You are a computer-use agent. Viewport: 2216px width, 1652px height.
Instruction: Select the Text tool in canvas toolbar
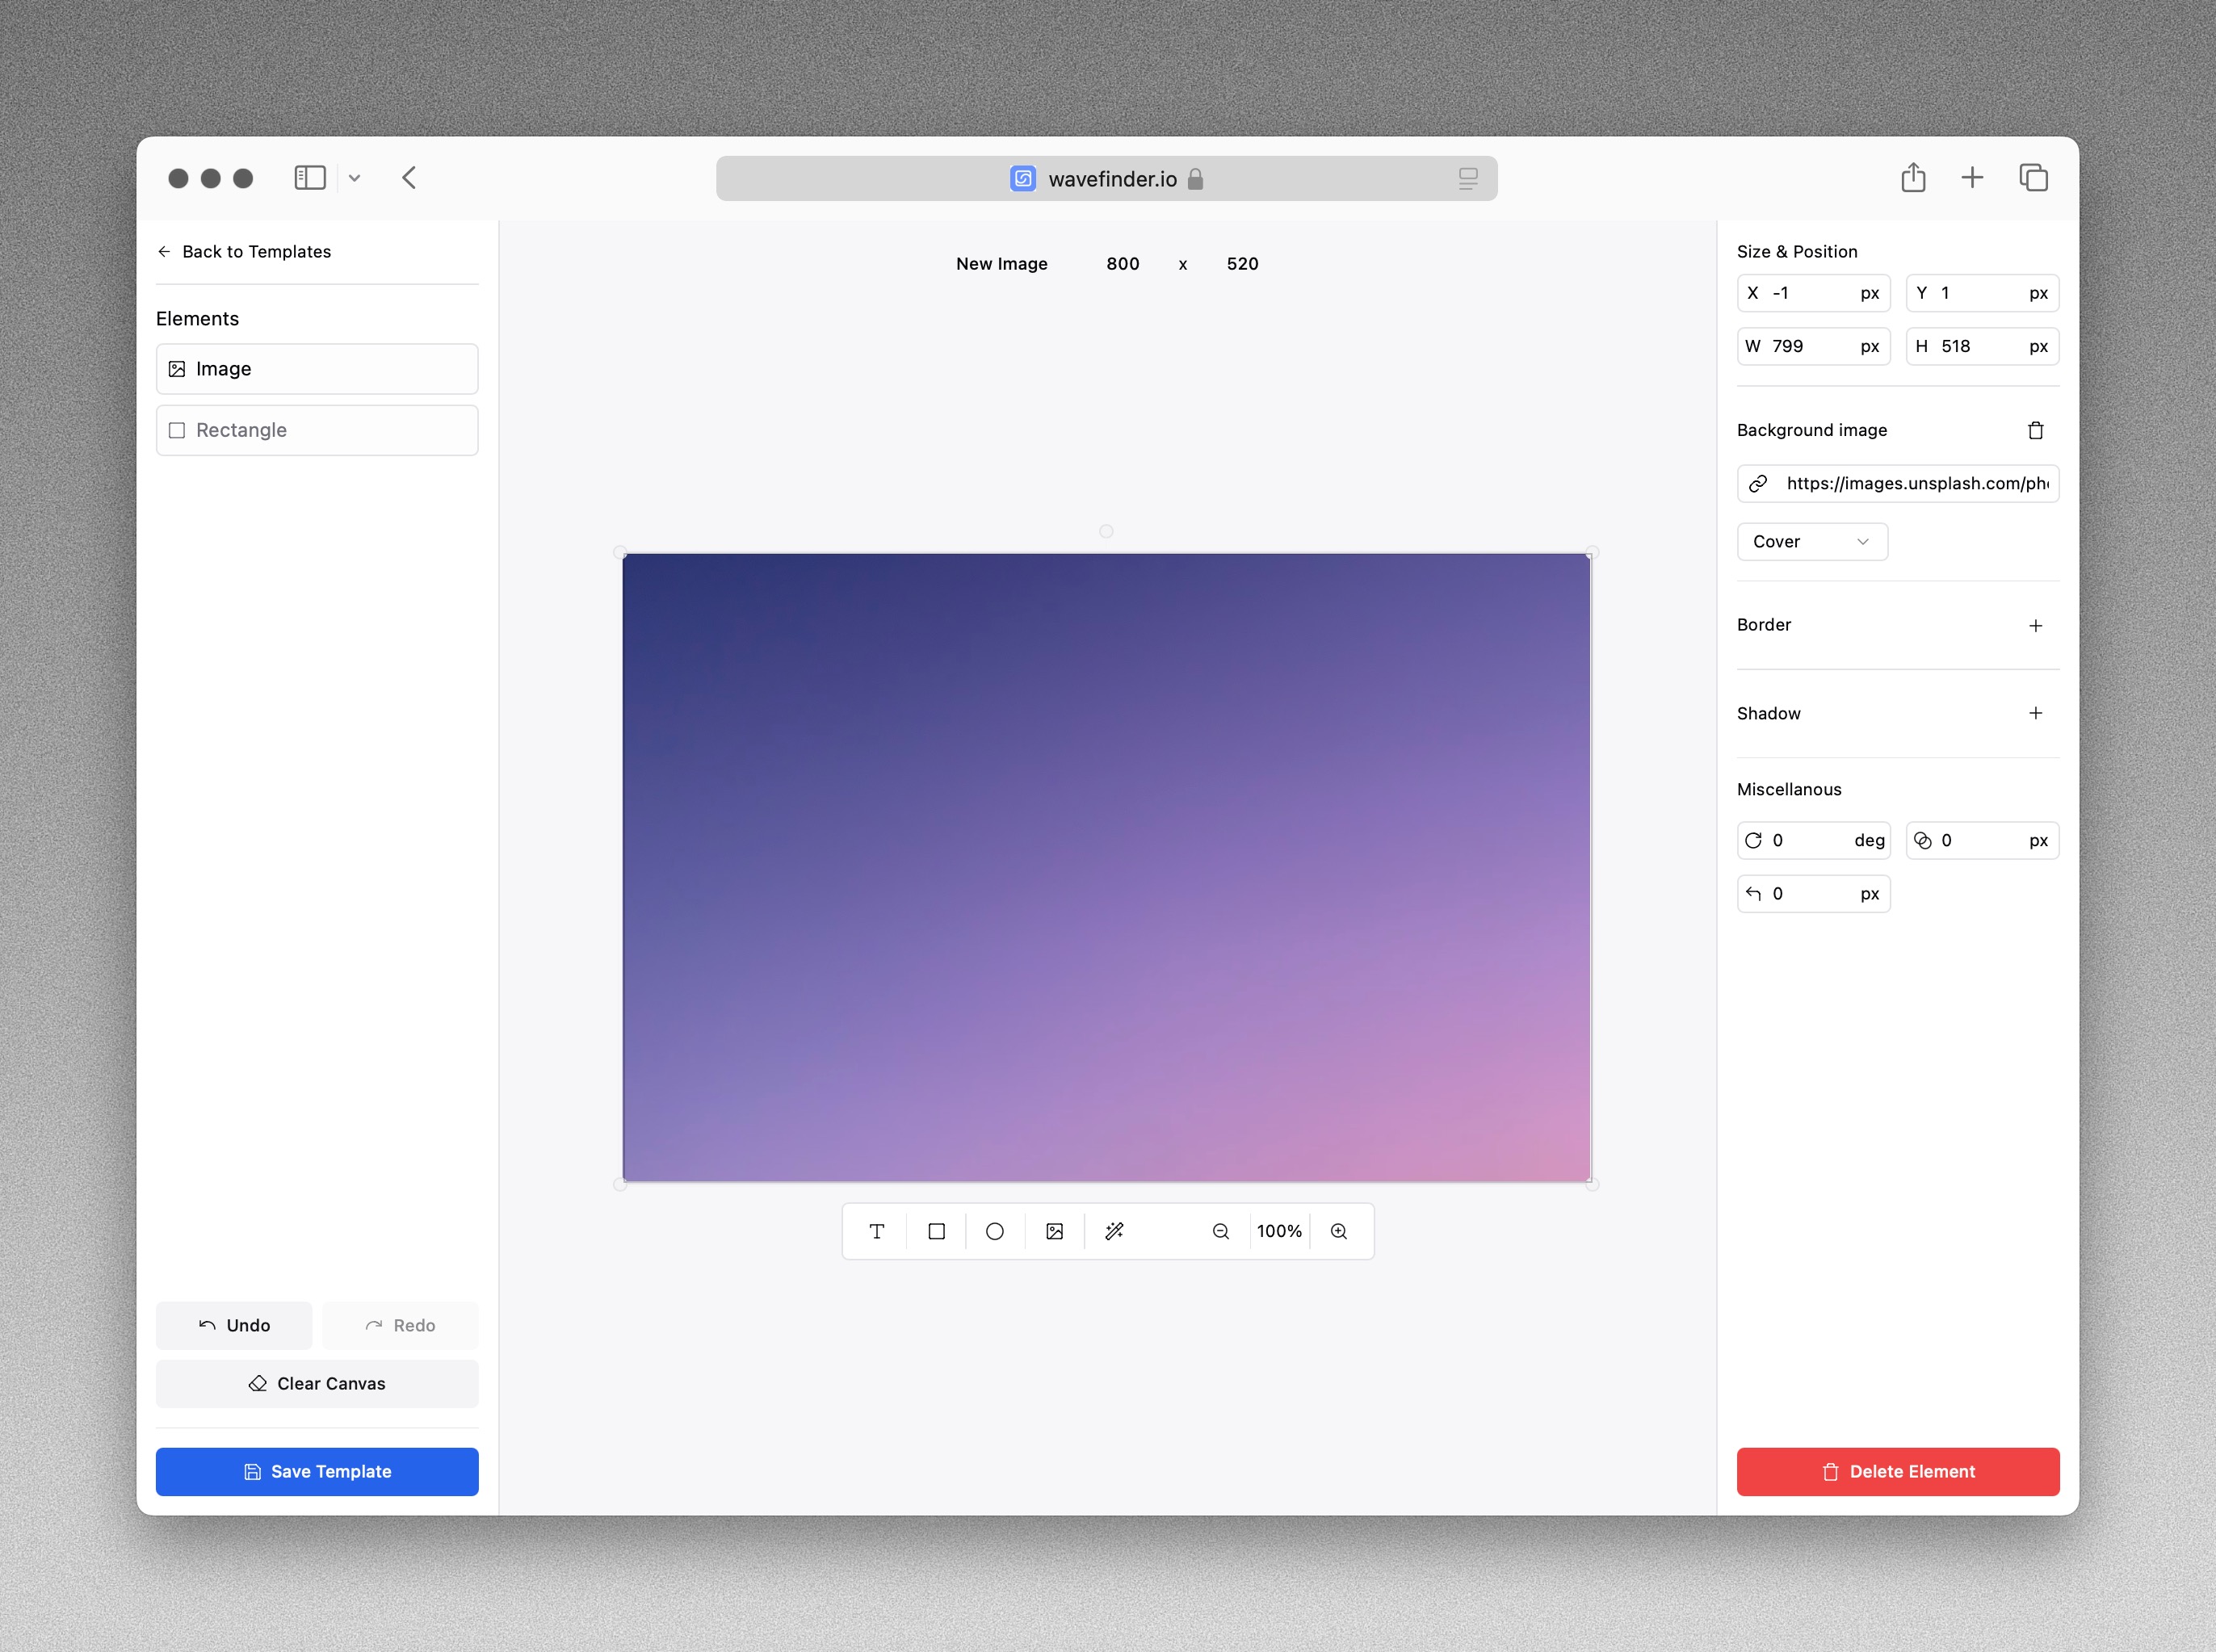(877, 1231)
